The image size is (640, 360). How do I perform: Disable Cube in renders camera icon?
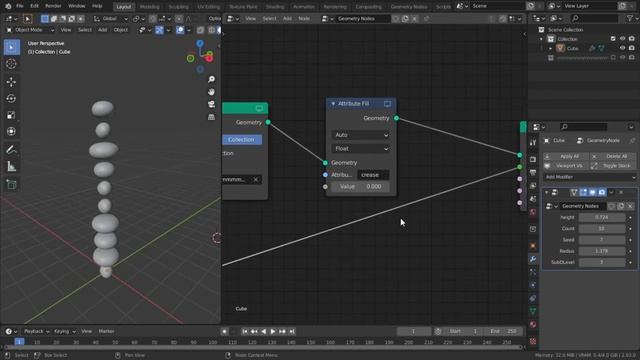click(x=632, y=48)
